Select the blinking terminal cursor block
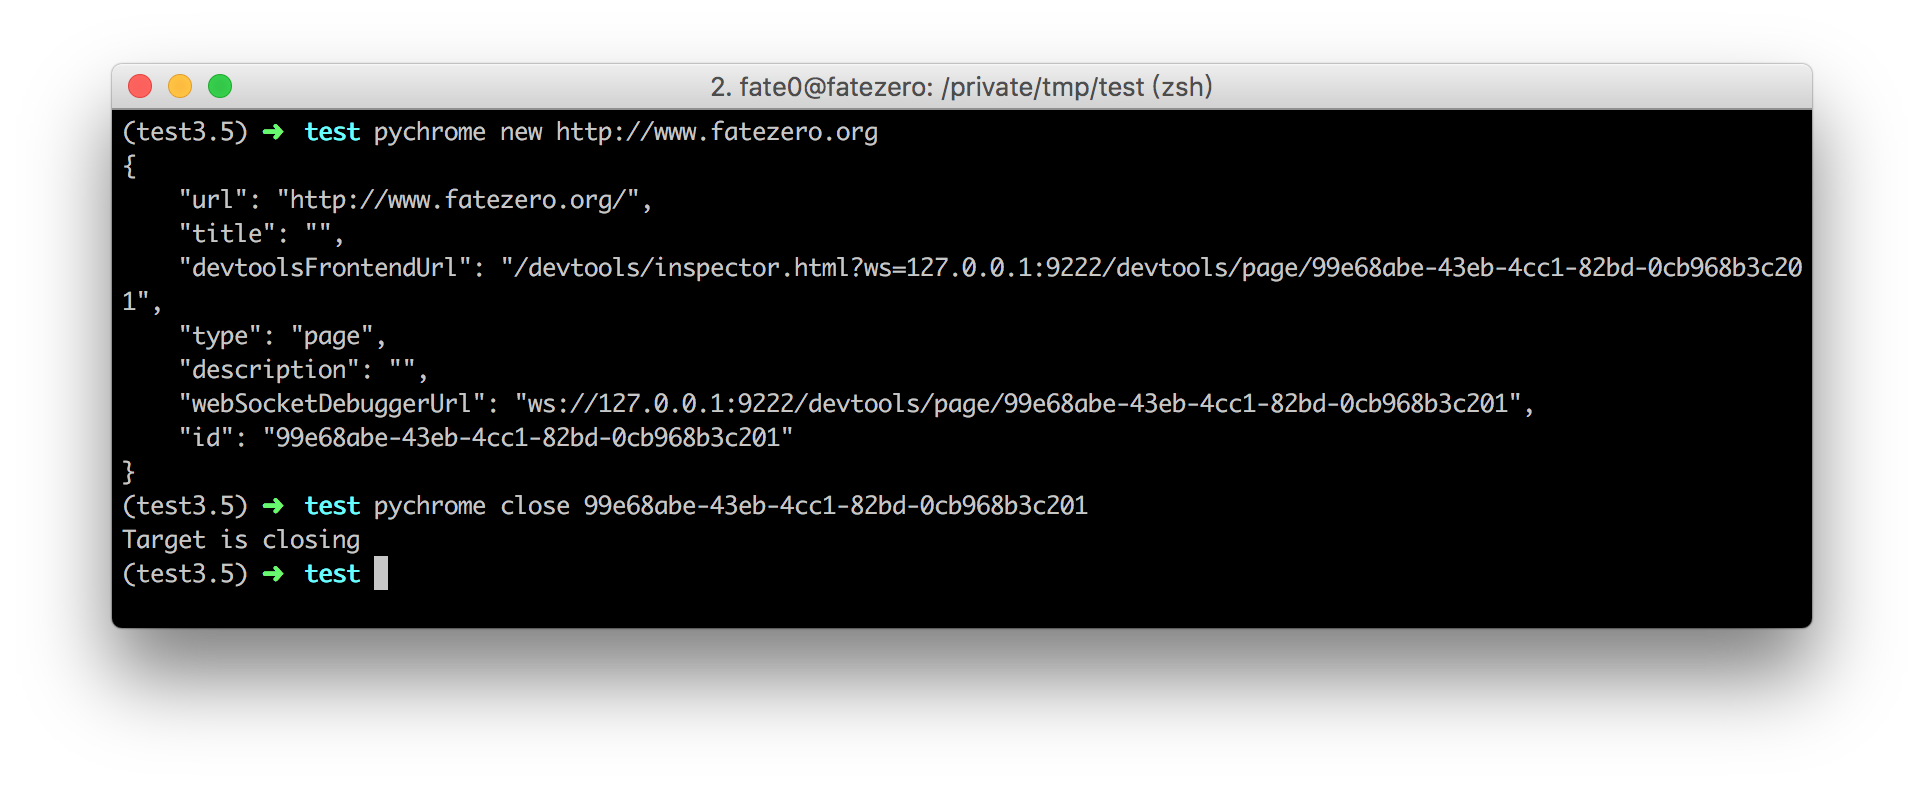The image size is (1924, 788). click(383, 573)
